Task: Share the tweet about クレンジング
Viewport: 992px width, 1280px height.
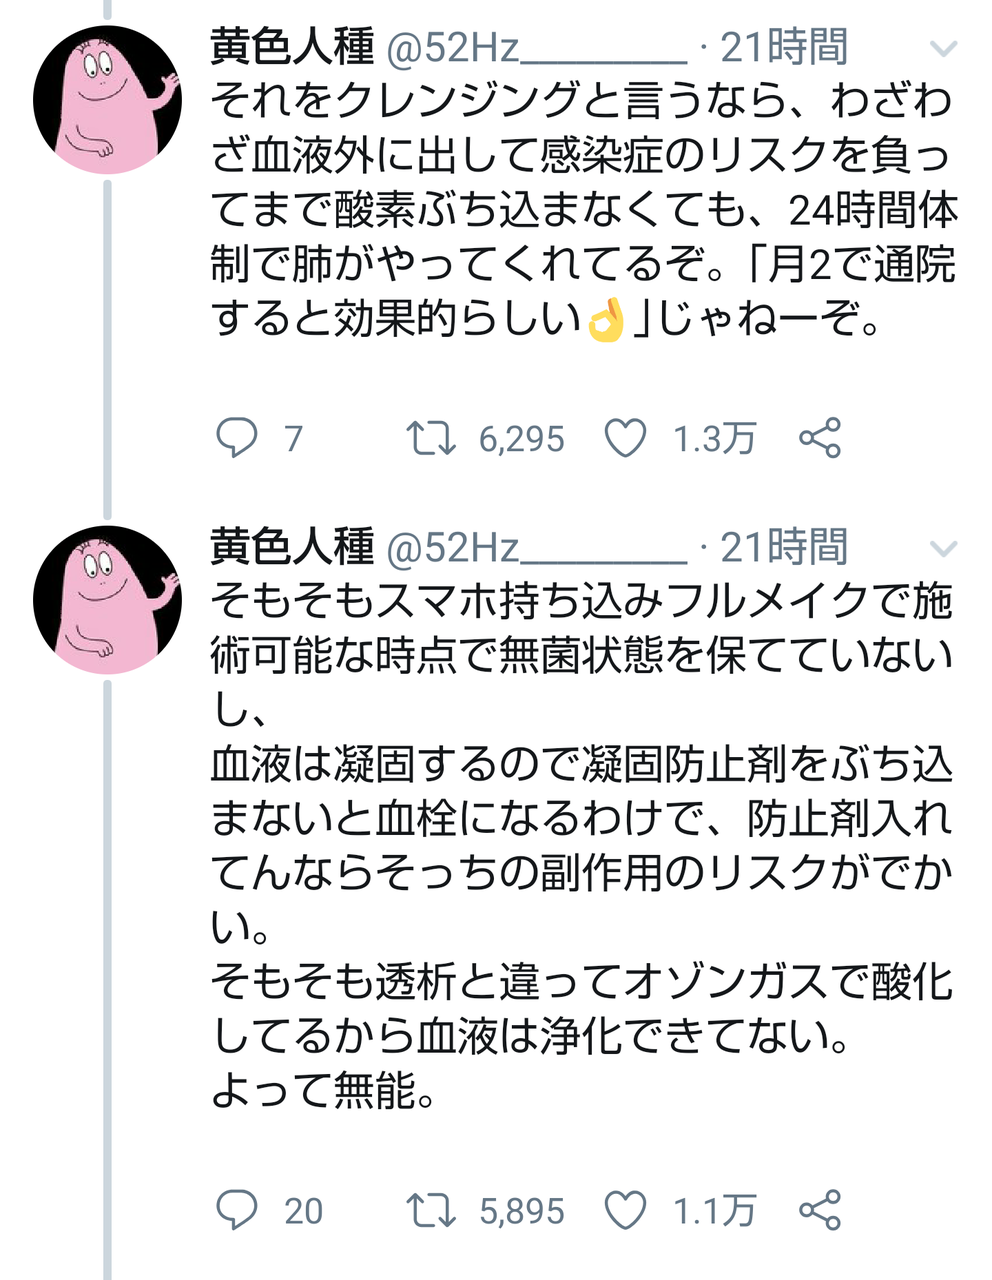Action: click(x=820, y=439)
